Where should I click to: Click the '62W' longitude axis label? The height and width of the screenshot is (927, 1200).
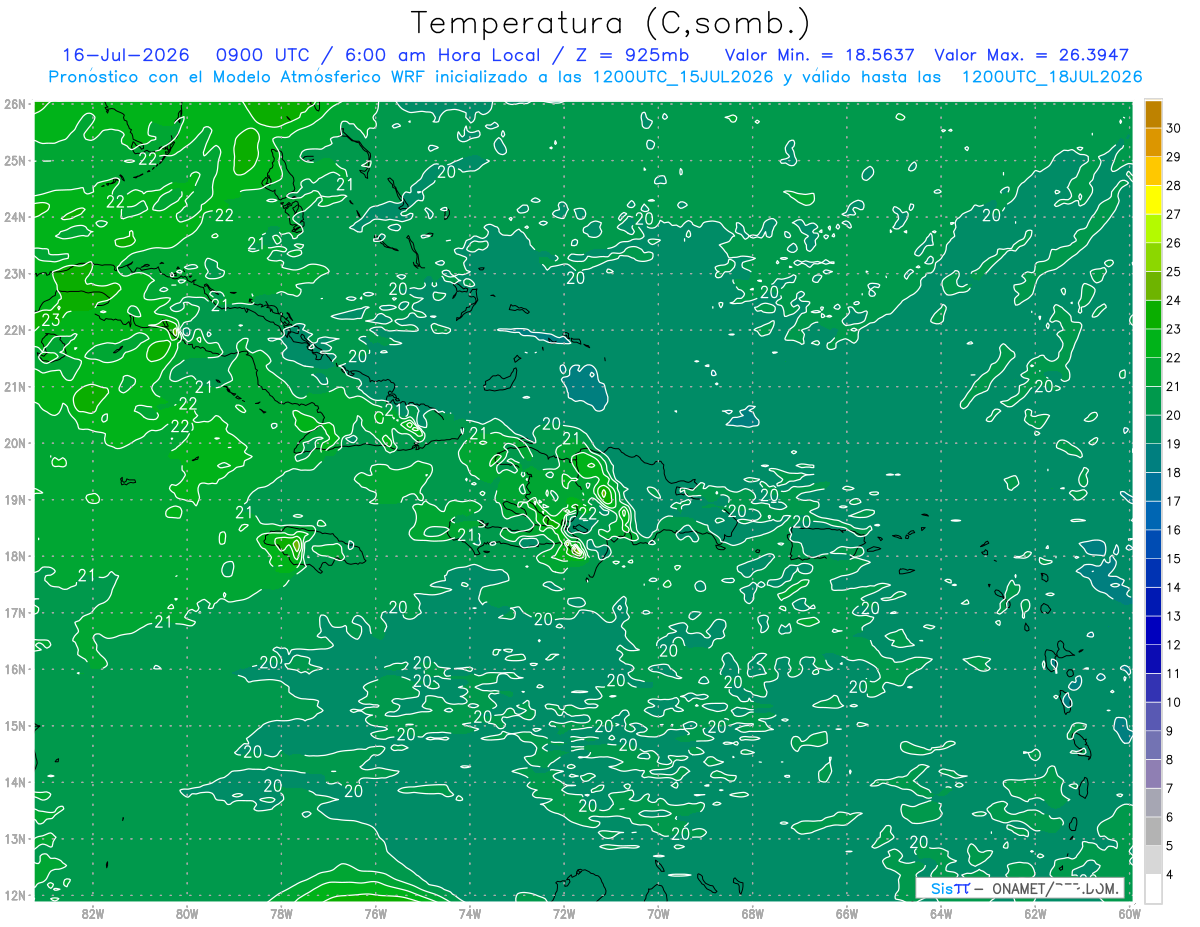pos(1035,913)
